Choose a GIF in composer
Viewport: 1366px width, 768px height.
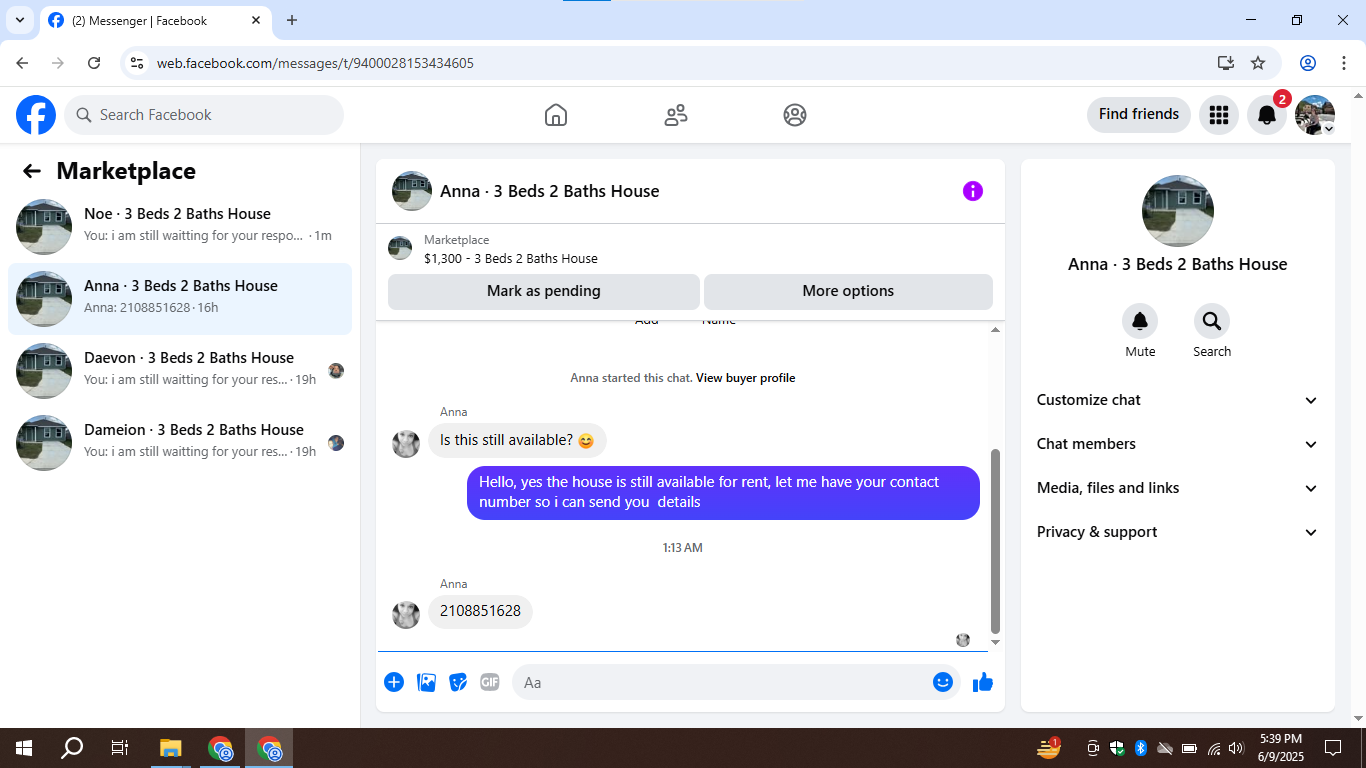(x=489, y=682)
